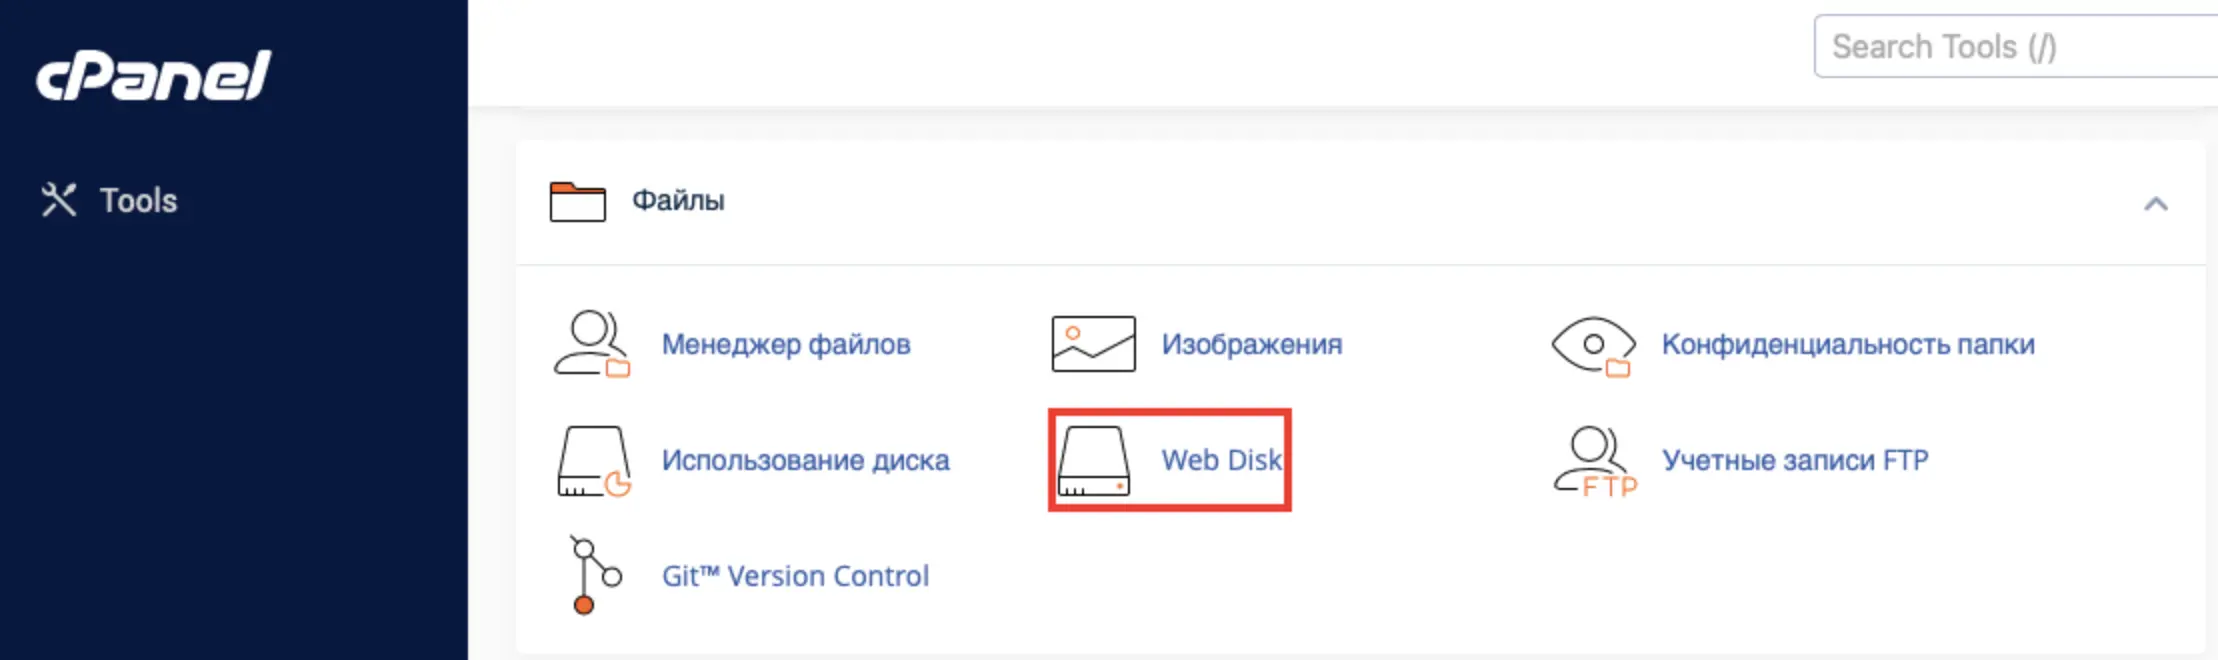This screenshot has height=660, width=2218.
Task: Open the Конфиденциальность папки link
Action: click(x=1848, y=344)
